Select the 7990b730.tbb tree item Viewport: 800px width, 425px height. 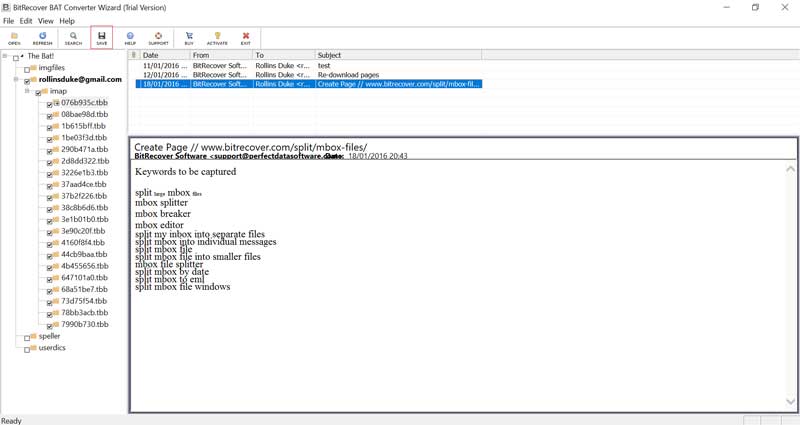tap(85, 324)
